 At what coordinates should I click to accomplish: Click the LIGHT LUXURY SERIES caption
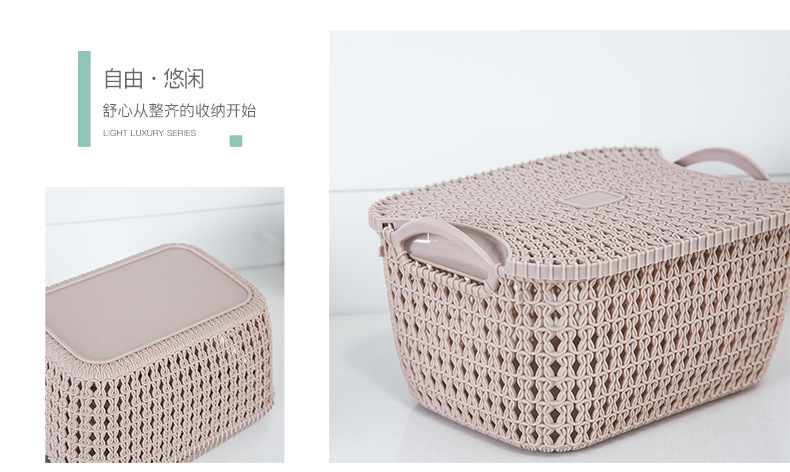pyautogui.click(x=150, y=133)
